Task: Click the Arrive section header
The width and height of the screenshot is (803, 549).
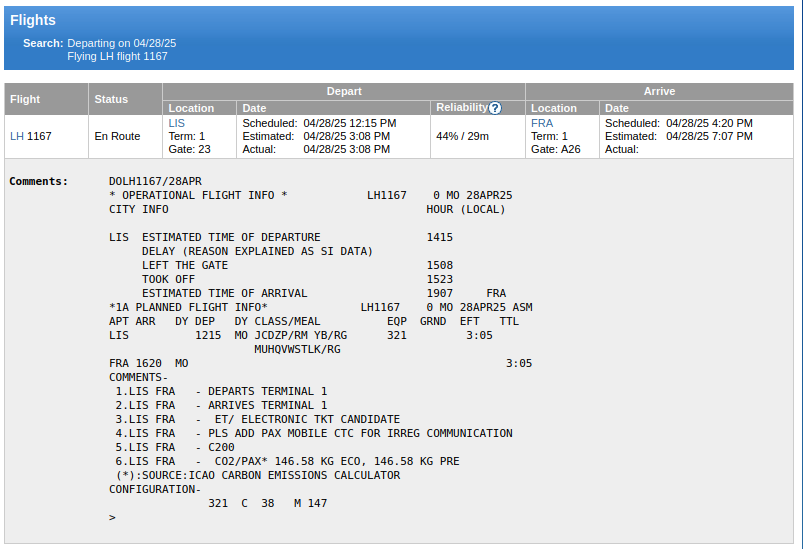Action: point(659,91)
